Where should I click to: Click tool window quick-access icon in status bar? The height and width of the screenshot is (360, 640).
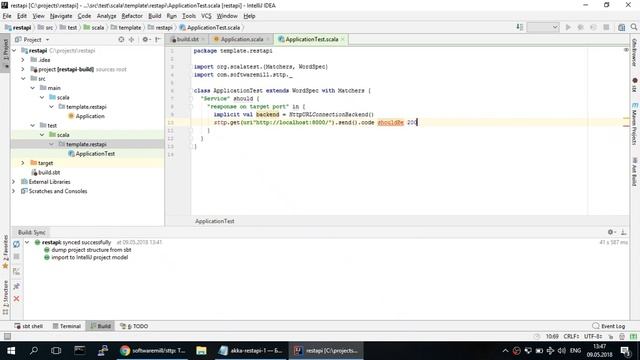pos(7,336)
